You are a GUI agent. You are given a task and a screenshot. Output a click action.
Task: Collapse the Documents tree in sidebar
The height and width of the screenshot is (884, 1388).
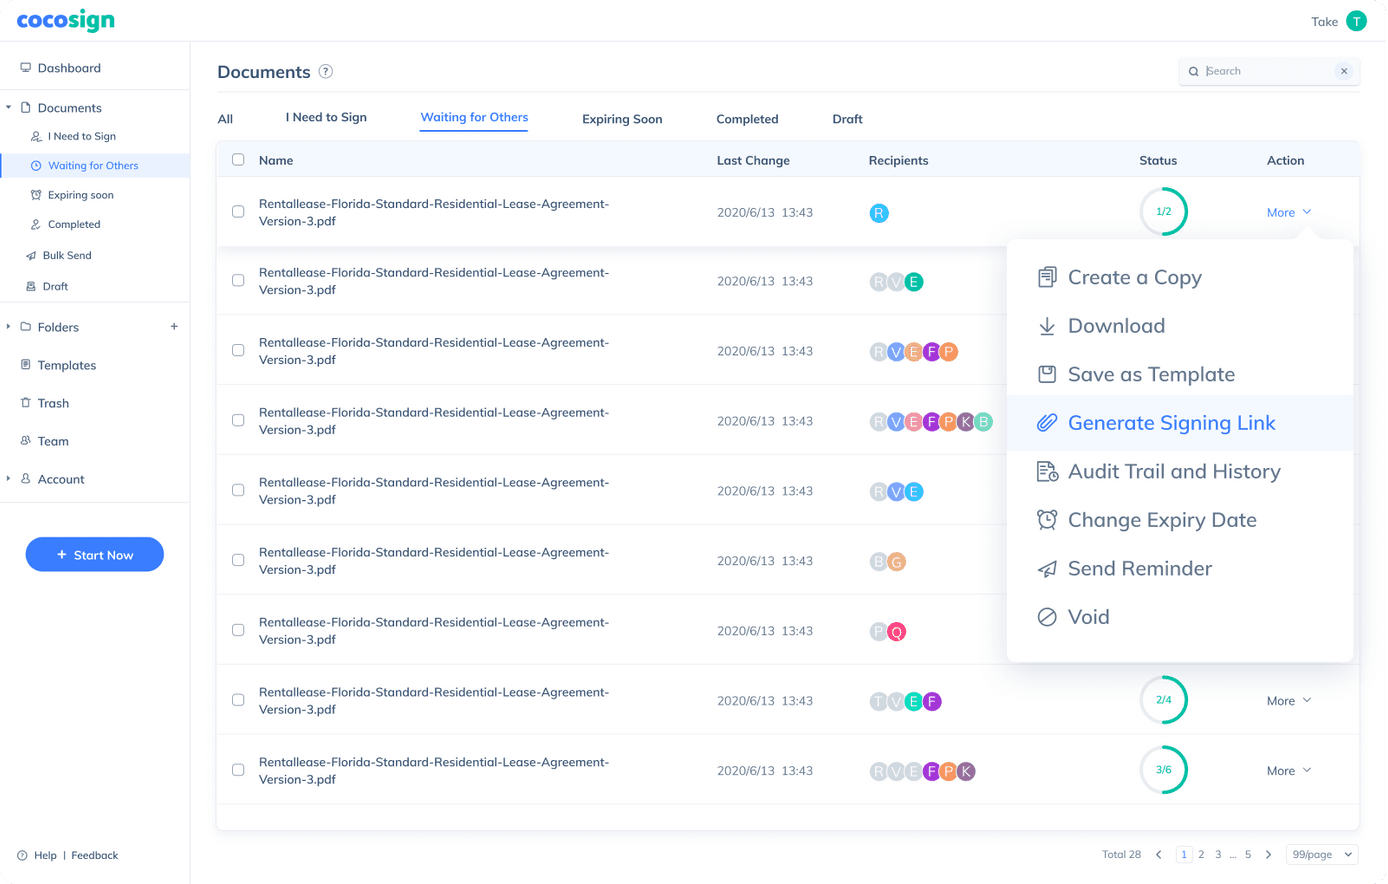(x=9, y=107)
